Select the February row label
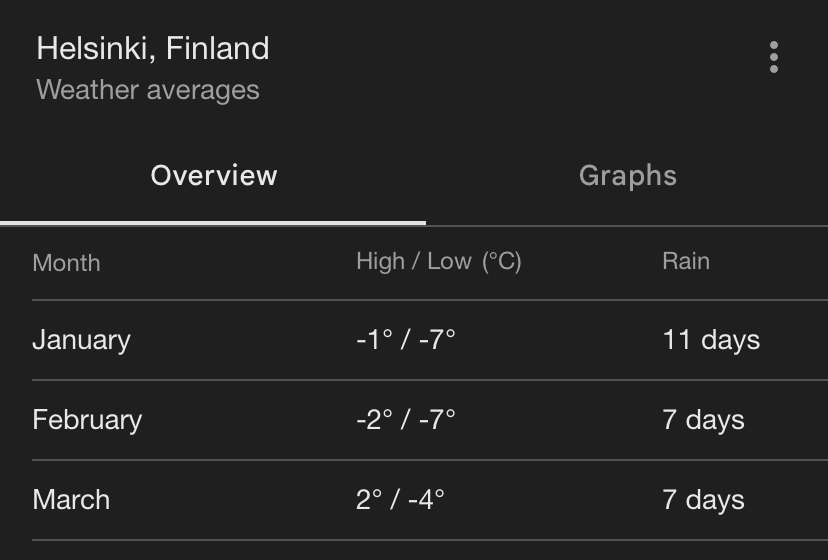The image size is (828, 560). pos(87,420)
